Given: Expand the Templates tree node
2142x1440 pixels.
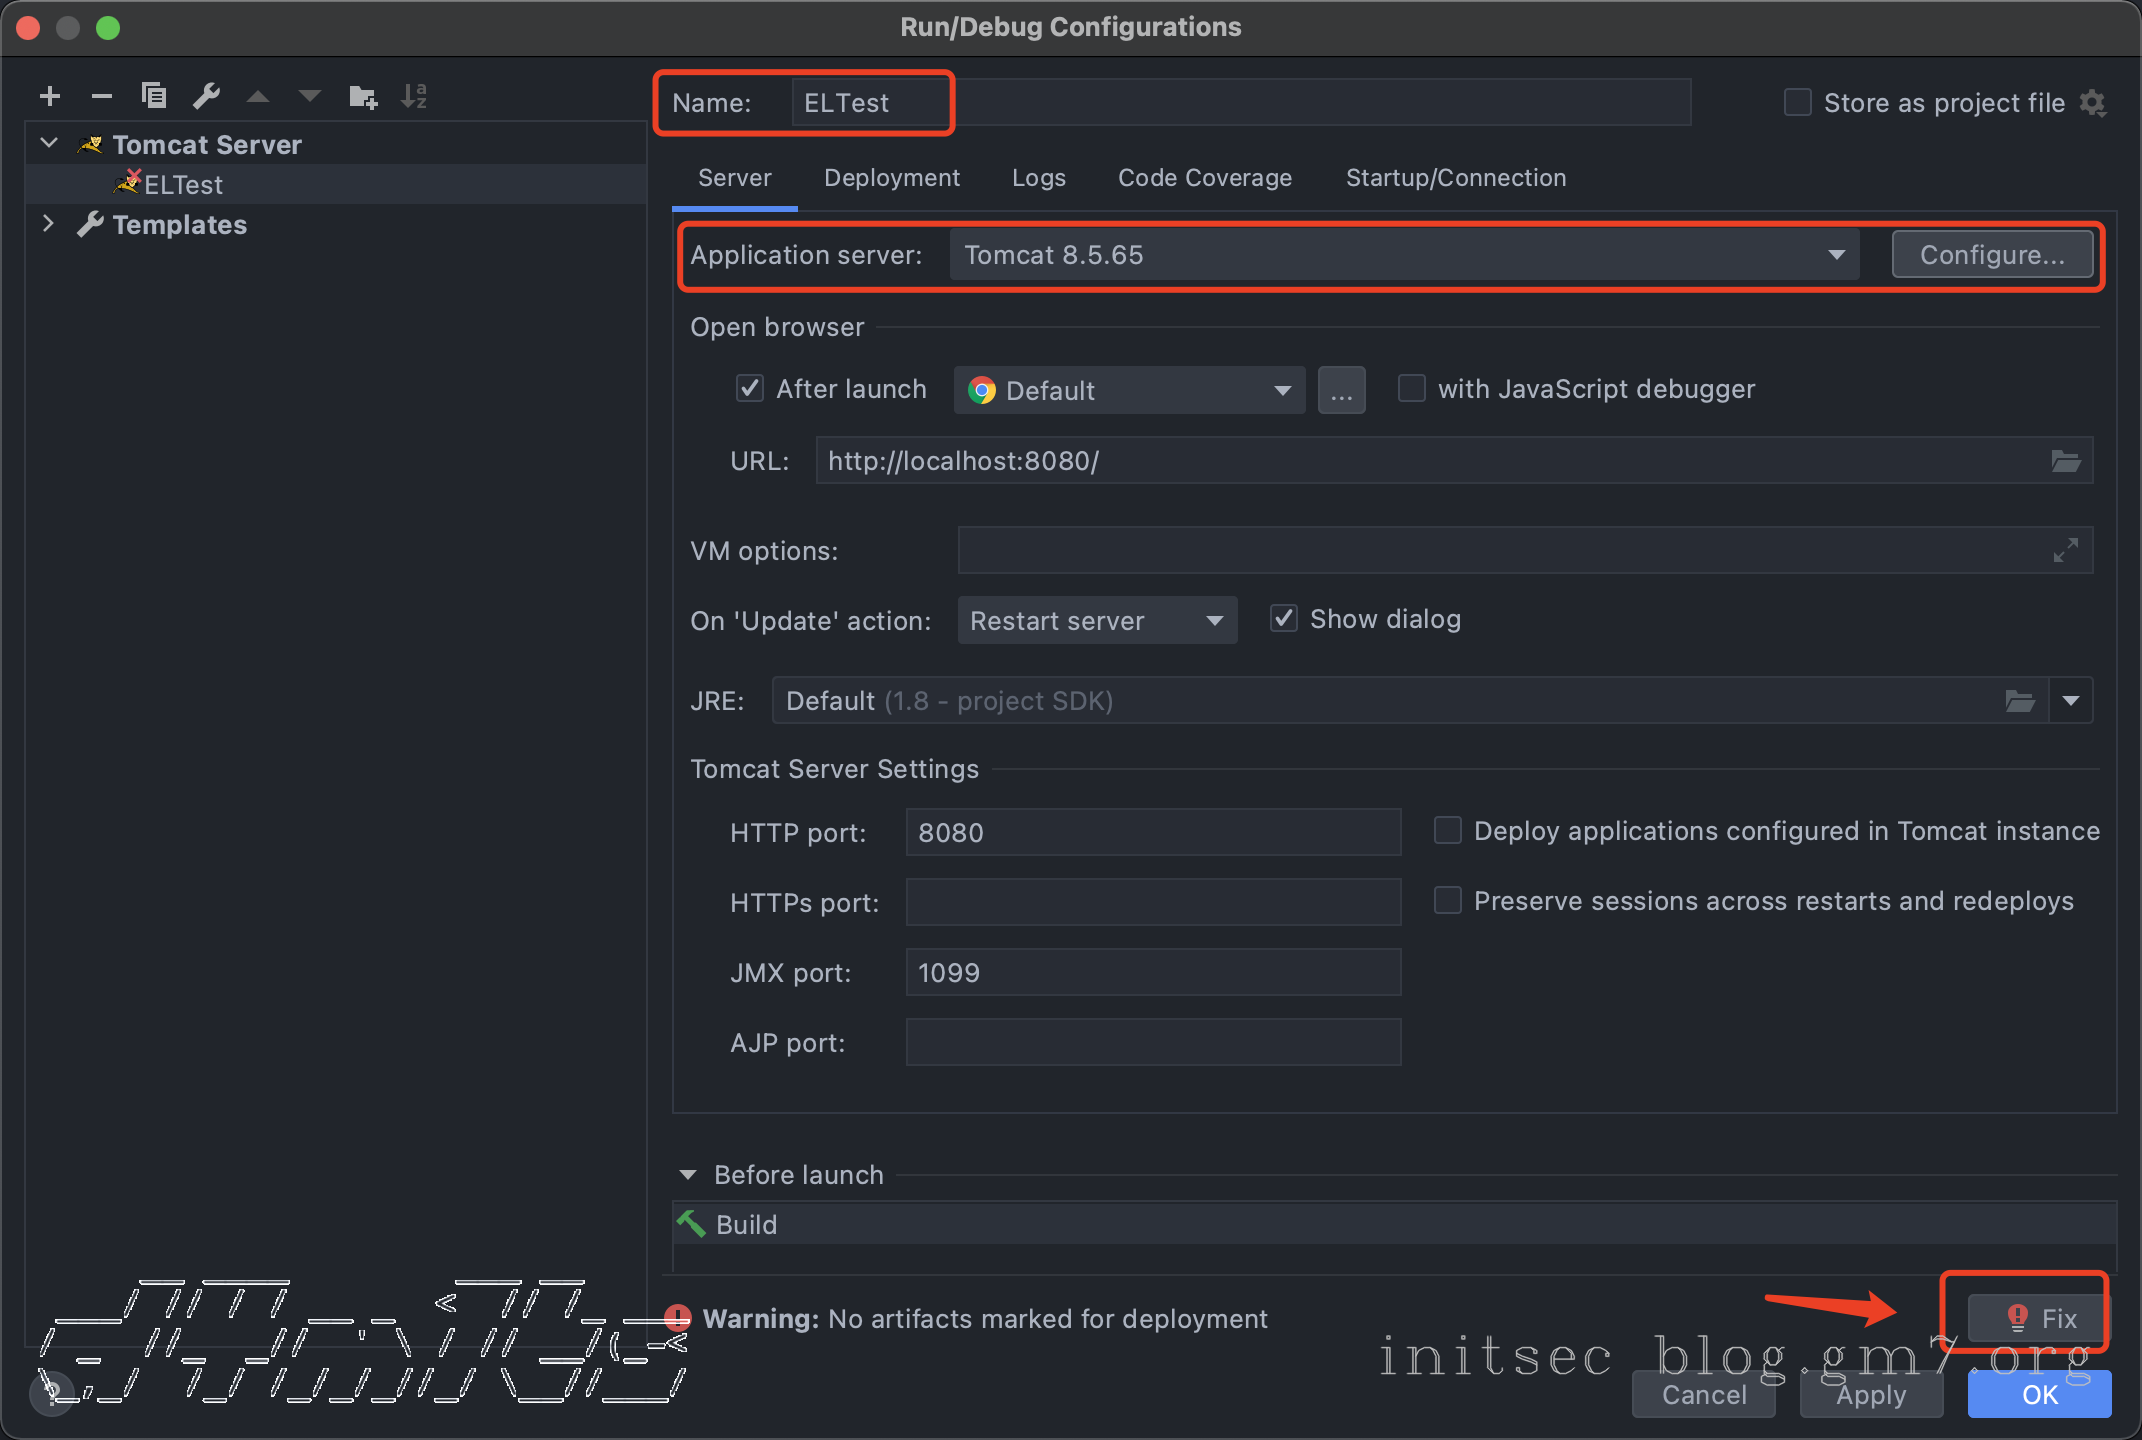Looking at the screenshot, I should point(47,224).
